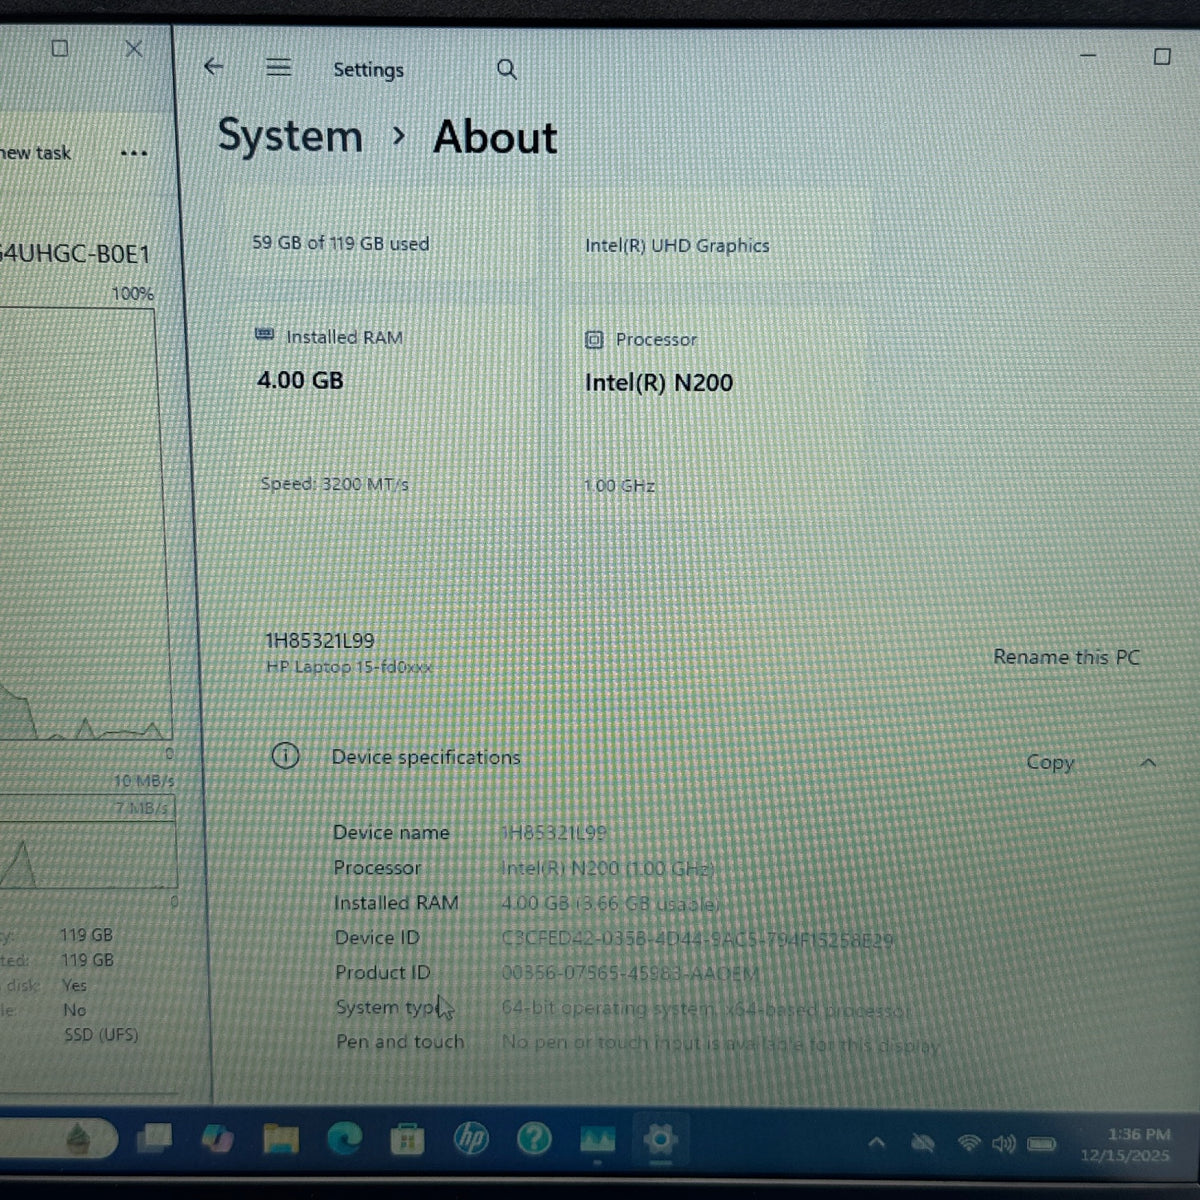Viewport: 1200px width, 1200px height.
Task: Open Copilot from the taskbar
Action: (217, 1138)
